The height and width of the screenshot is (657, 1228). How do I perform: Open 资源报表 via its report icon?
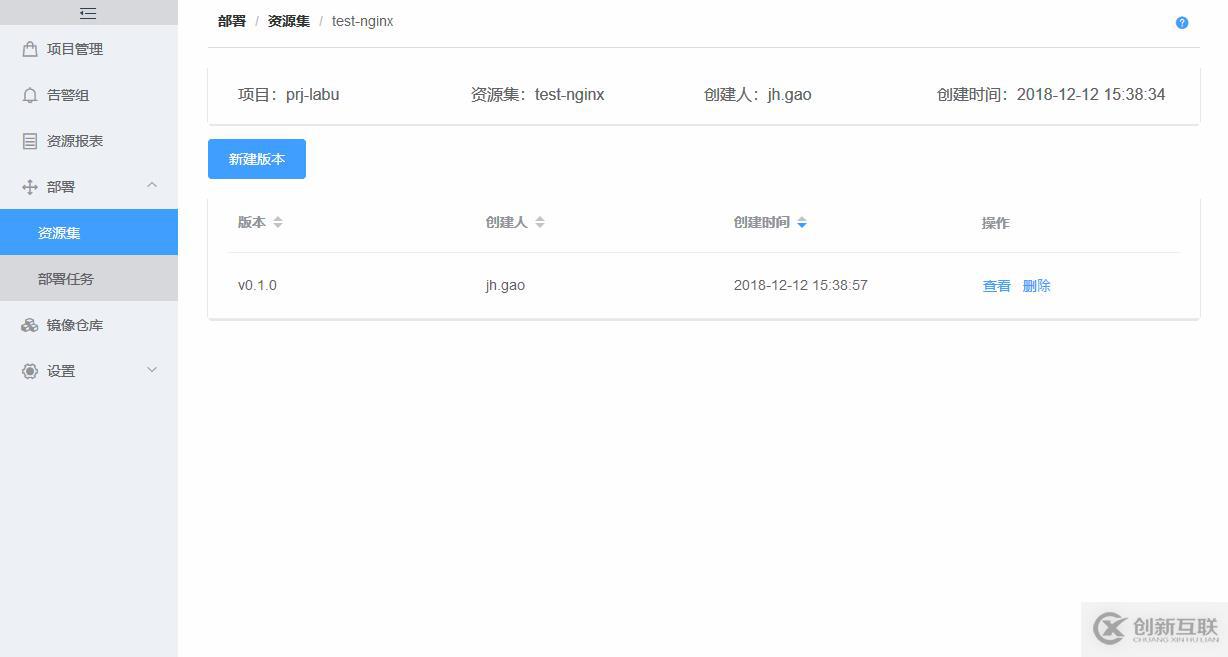[31, 140]
